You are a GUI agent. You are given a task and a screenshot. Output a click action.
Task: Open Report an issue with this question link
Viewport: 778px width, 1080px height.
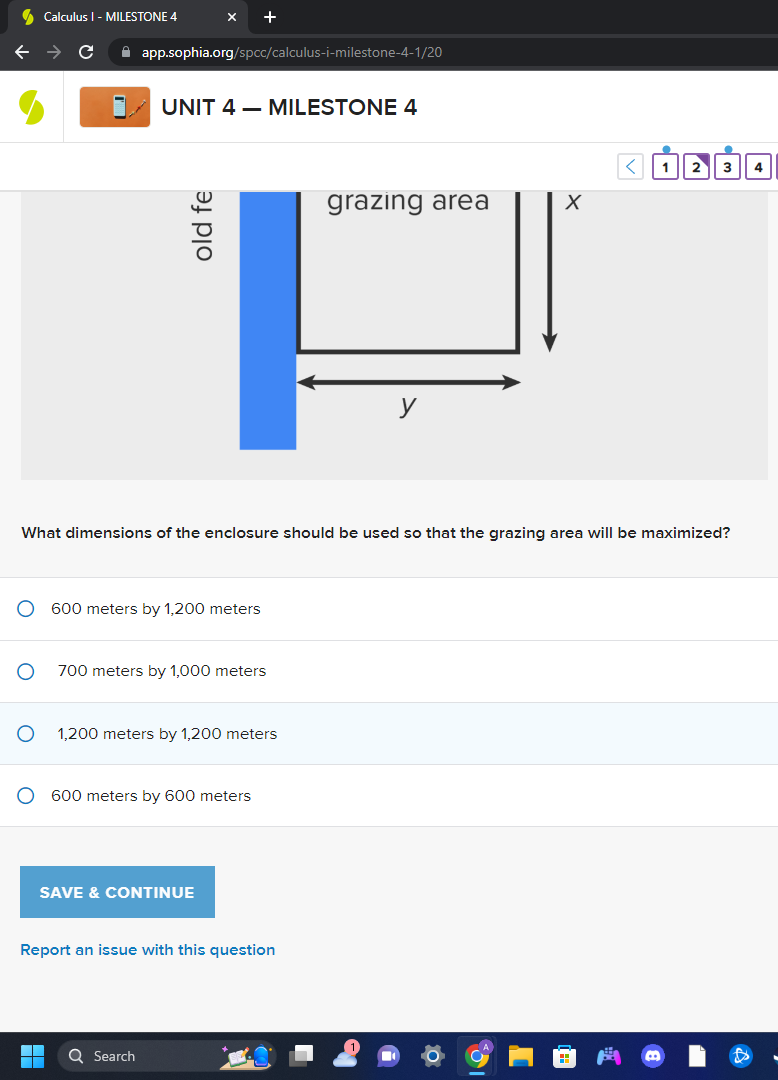pyautogui.click(x=147, y=949)
